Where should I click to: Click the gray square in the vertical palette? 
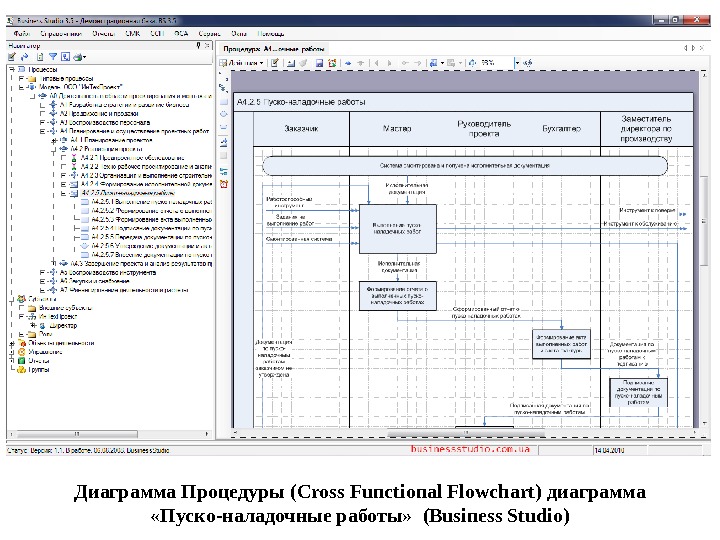(x=224, y=156)
